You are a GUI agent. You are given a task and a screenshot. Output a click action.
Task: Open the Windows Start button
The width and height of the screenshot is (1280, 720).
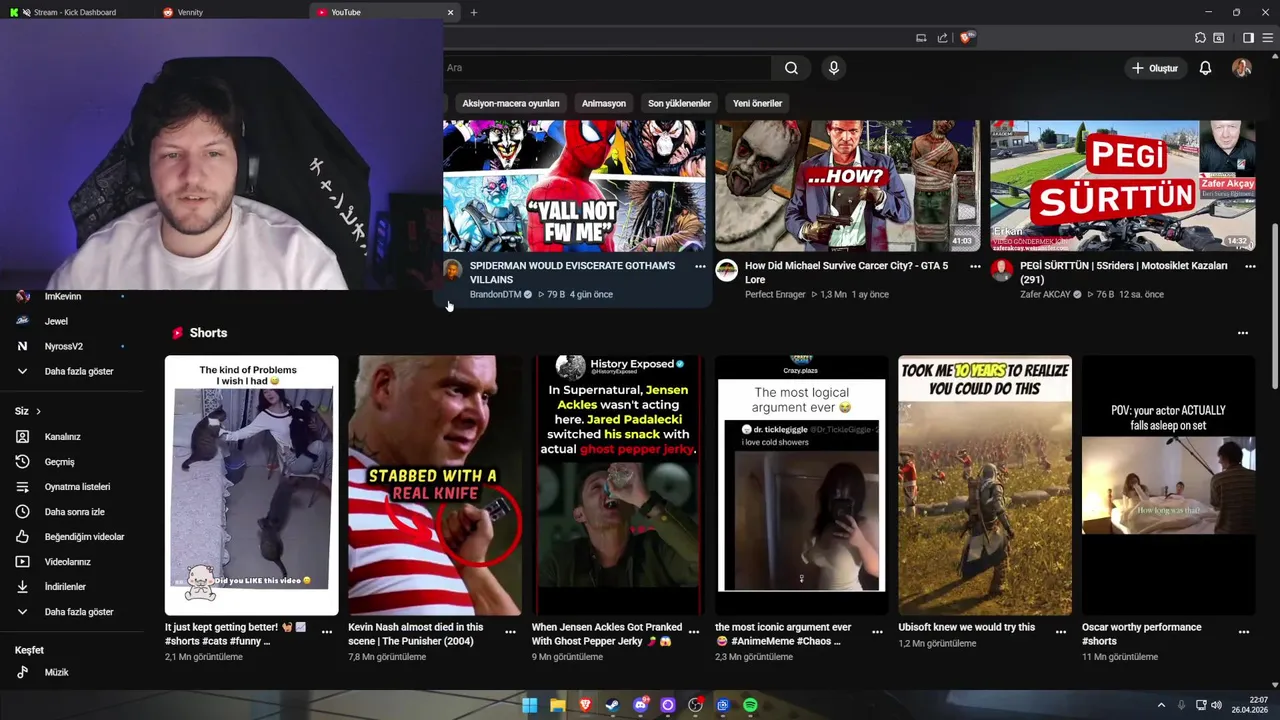[530, 705]
